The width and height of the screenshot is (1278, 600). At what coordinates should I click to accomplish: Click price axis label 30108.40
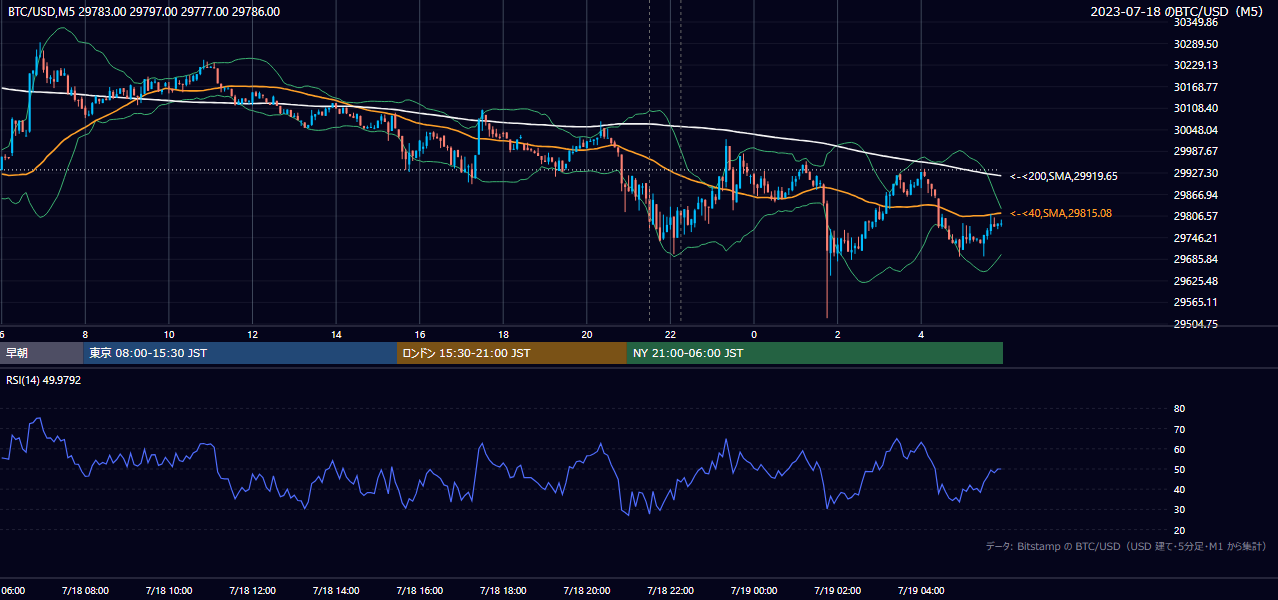pyautogui.click(x=1196, y=108)
